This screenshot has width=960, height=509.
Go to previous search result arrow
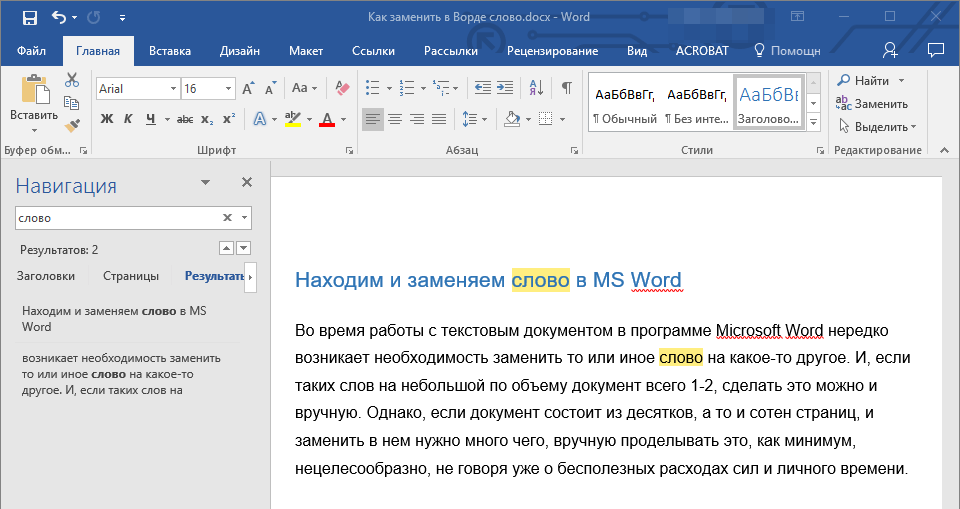point(227,248)
